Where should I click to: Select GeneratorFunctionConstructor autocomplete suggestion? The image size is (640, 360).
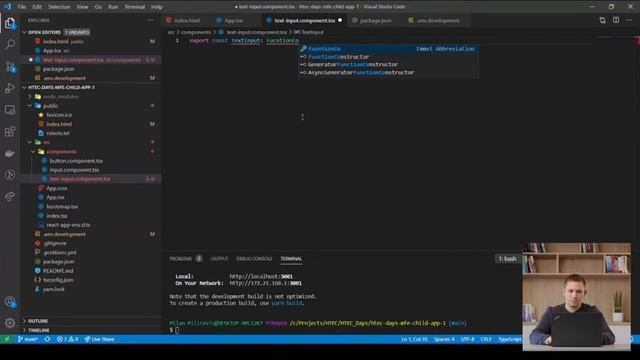(388, 64)
